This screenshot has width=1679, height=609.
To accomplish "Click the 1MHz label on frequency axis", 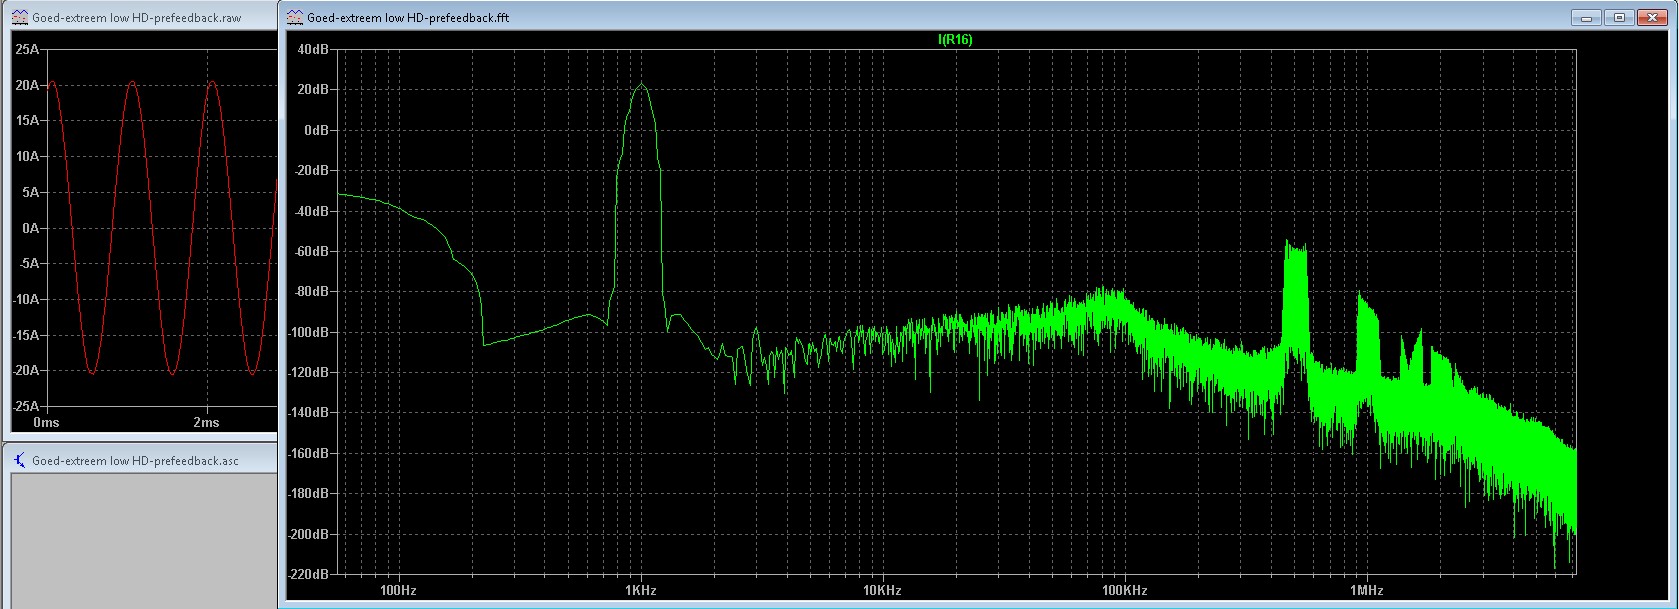I will click(1368, 590).
